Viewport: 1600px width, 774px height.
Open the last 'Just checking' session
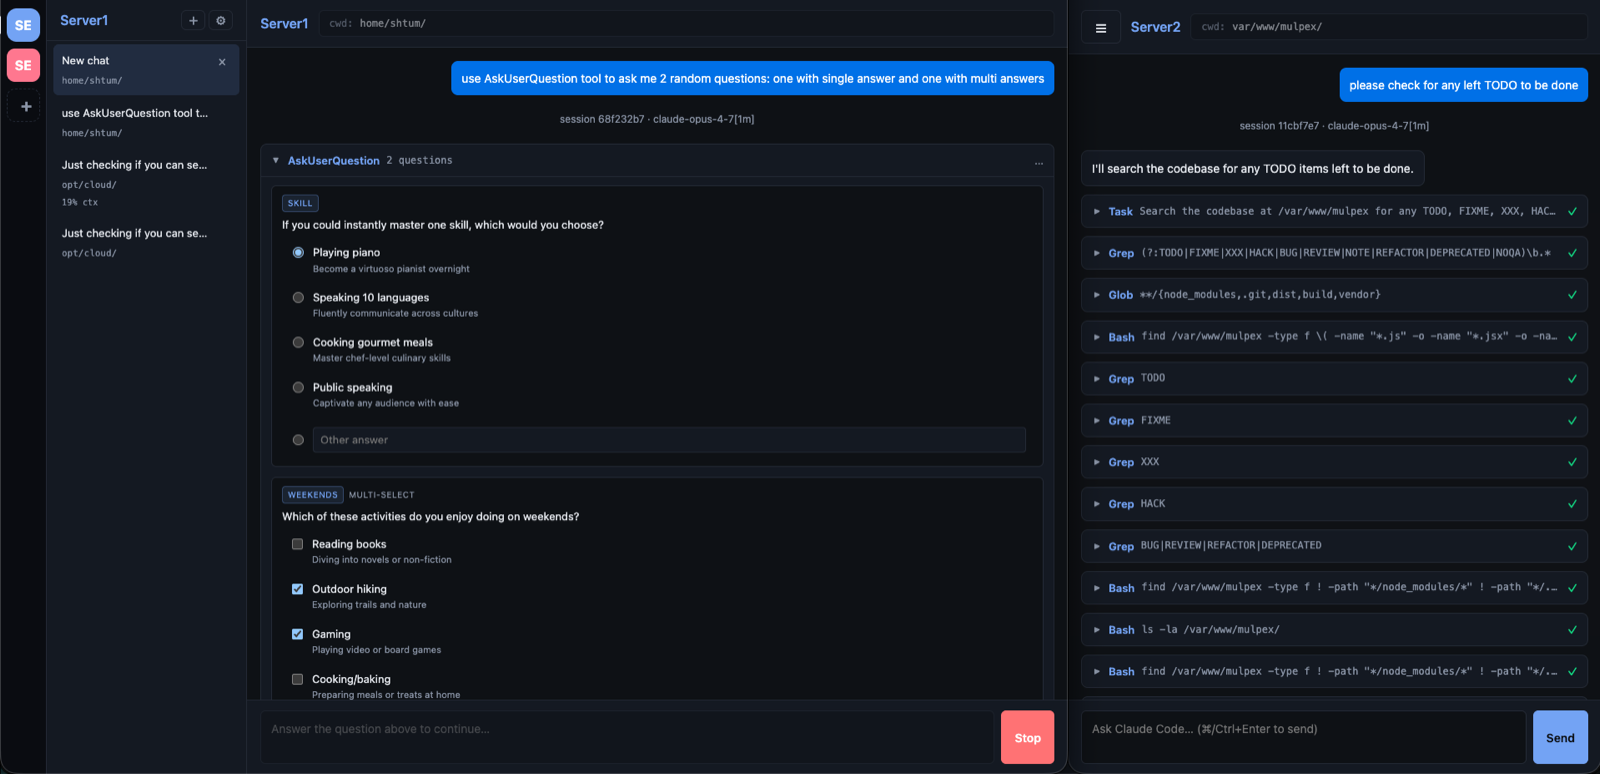point(146,243)
